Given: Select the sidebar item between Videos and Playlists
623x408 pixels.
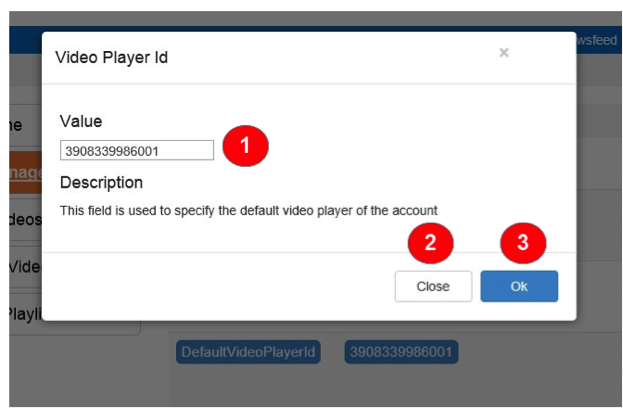Looking at the screenshot, I should pyautogui.click(x=24, y=266).
